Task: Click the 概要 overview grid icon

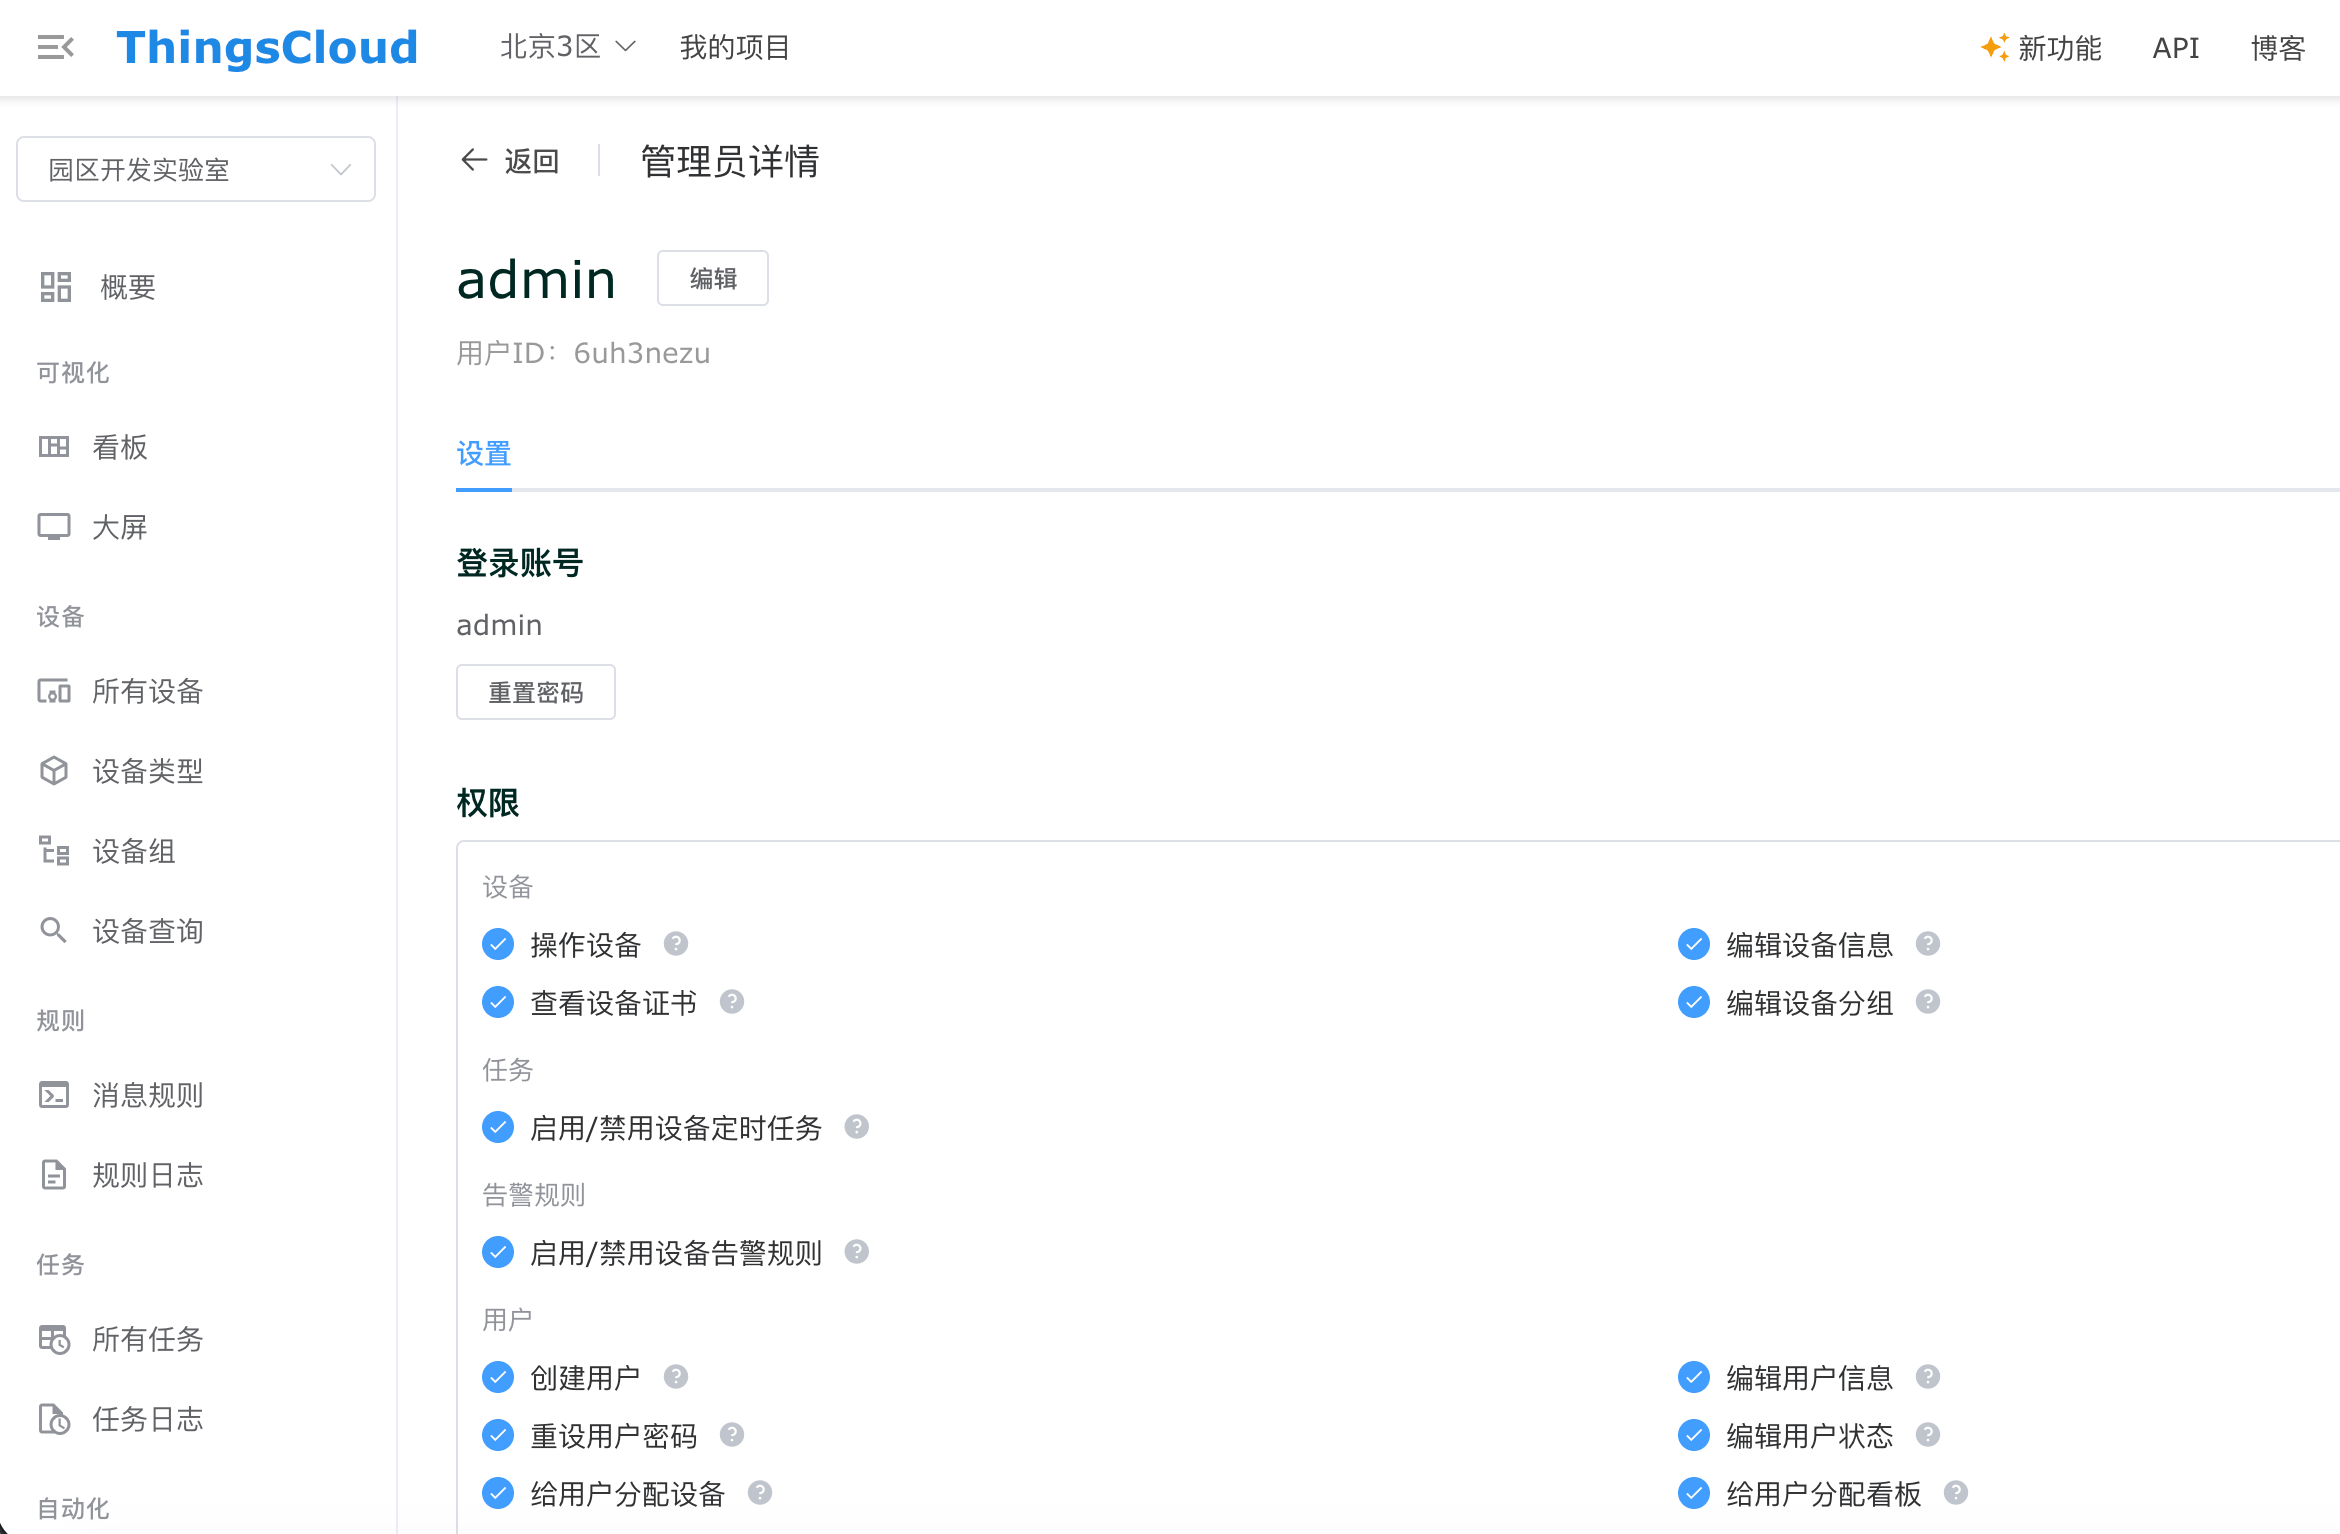Action: tap(55, 287)
